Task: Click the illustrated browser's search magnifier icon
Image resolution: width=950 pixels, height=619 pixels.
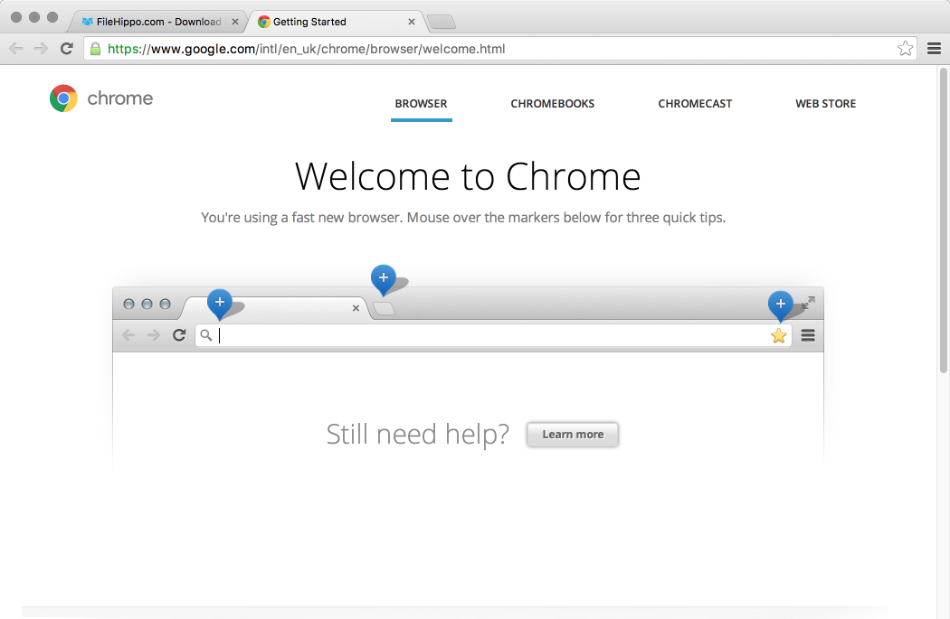Action: 207,335
